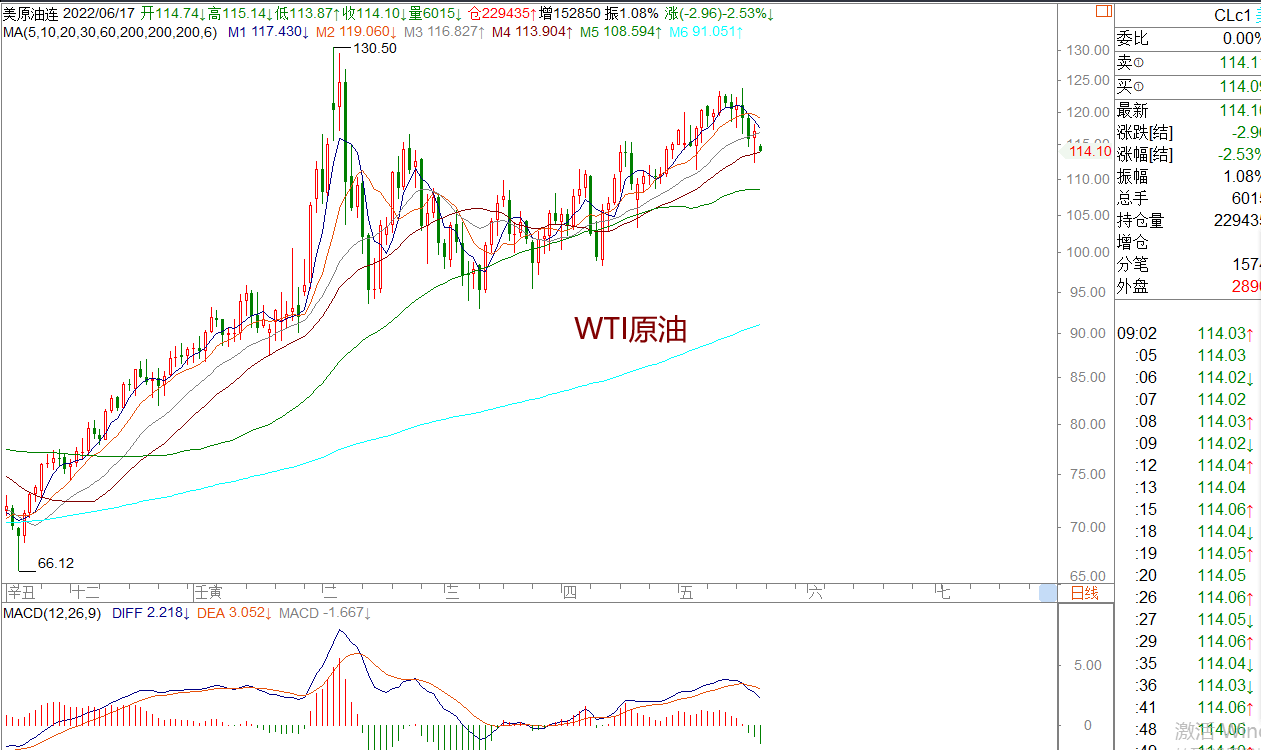The height and width of the screenshot is (750, 1261).
Task: Click the 六 month marker on timeline
Action: (x=815, y=592)
